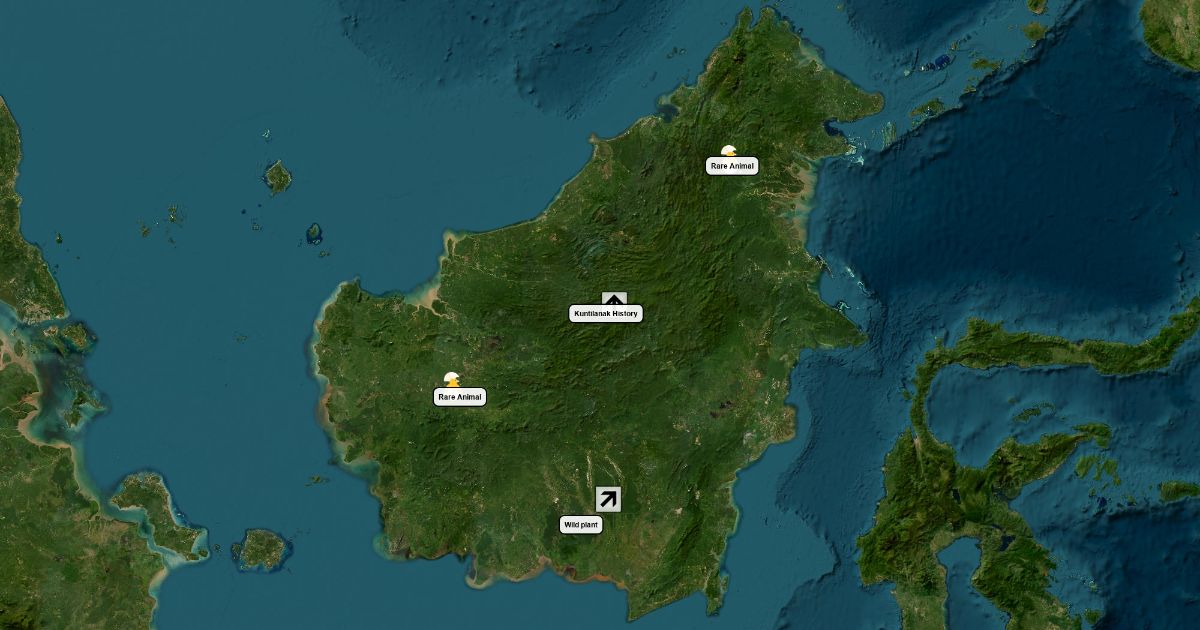Click the western Rare Animal label

click(x=460, y=397)
